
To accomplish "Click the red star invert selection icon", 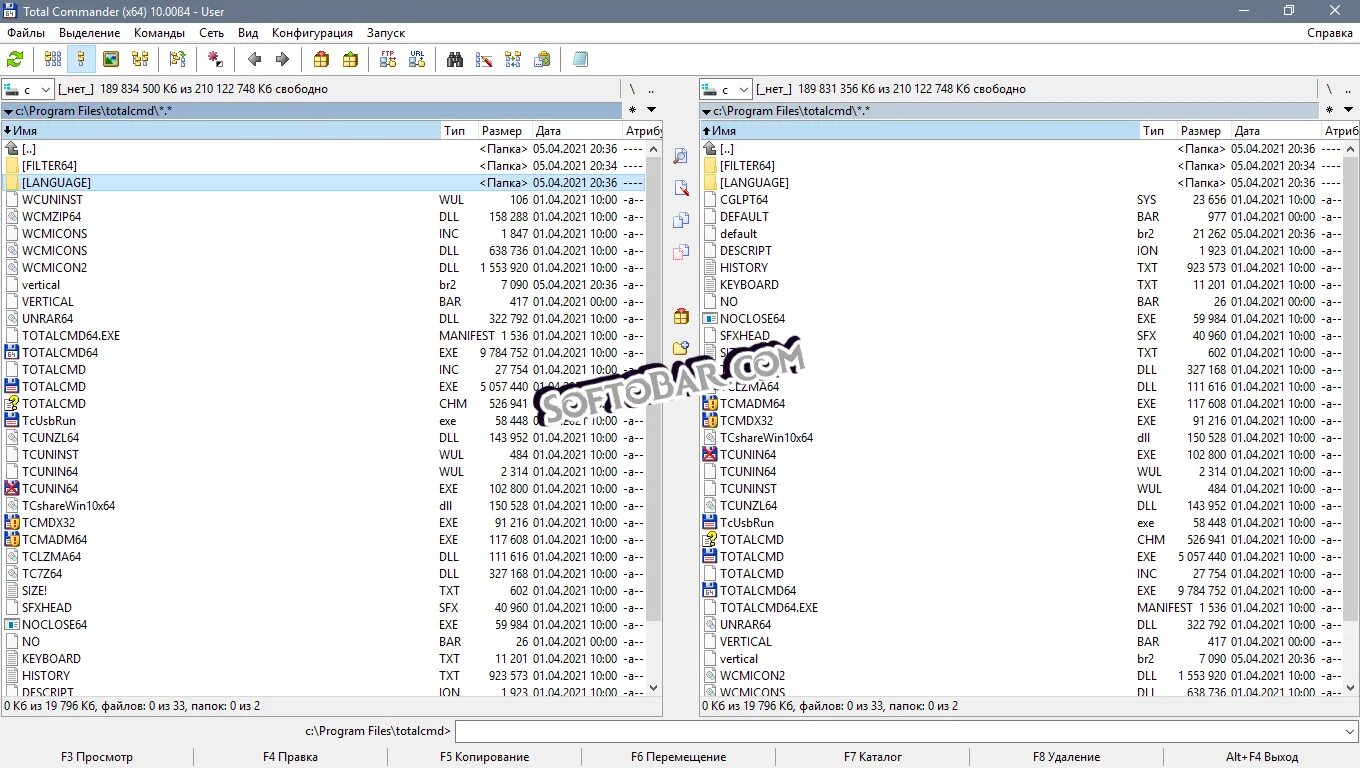I will pyautogui.click(x=215, y=59).
